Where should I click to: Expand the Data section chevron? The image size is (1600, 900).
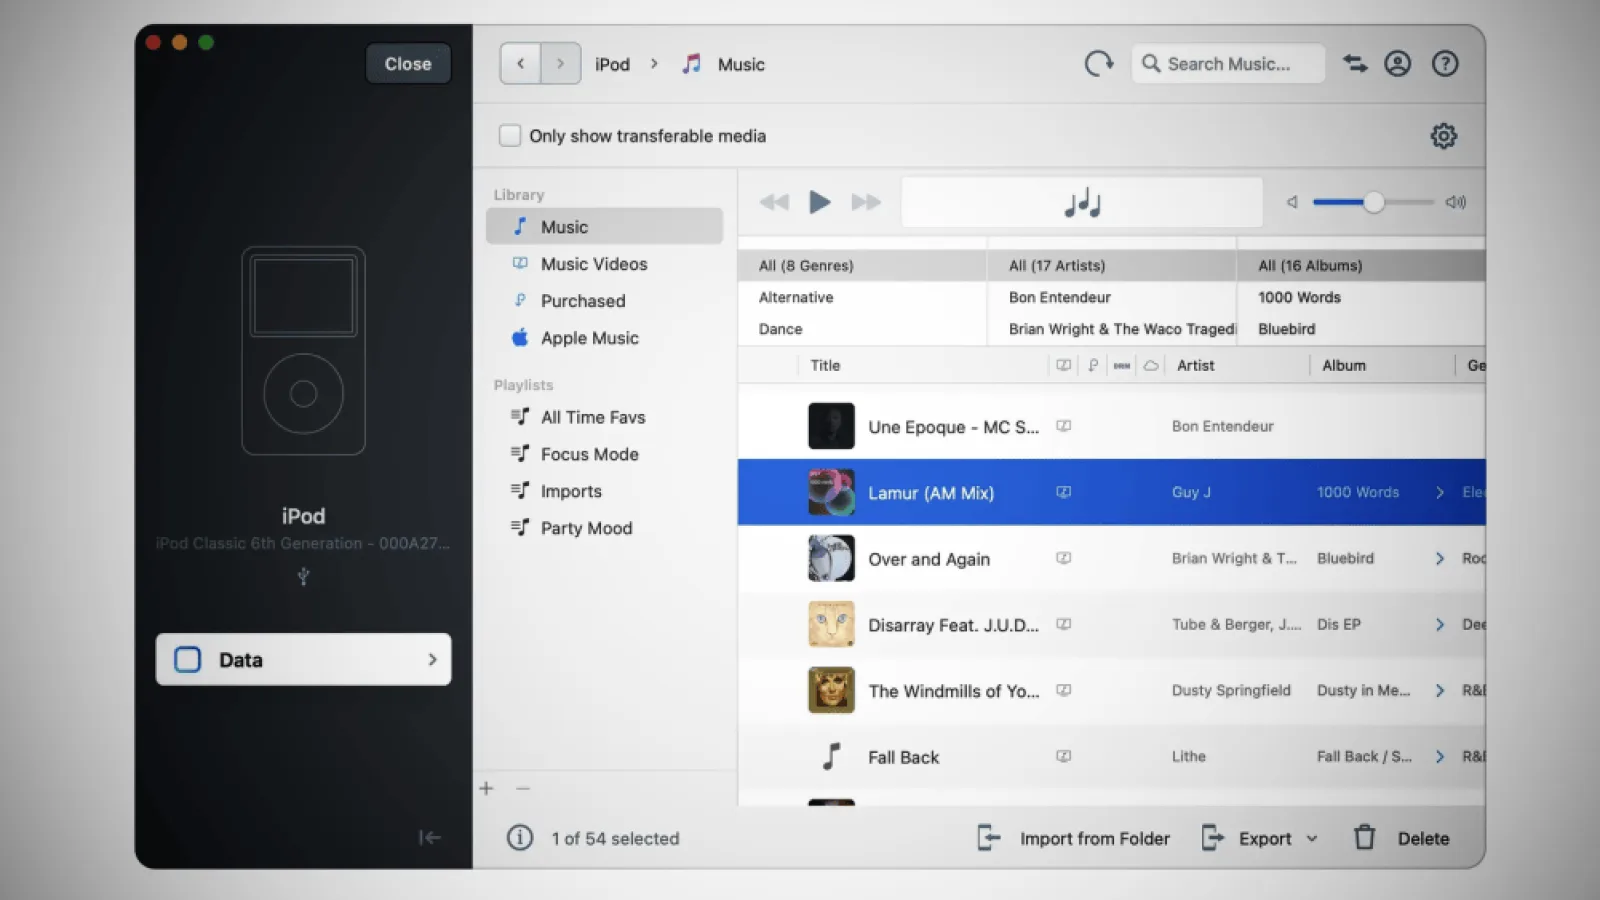pyautogui.click(x=432, y=660)
